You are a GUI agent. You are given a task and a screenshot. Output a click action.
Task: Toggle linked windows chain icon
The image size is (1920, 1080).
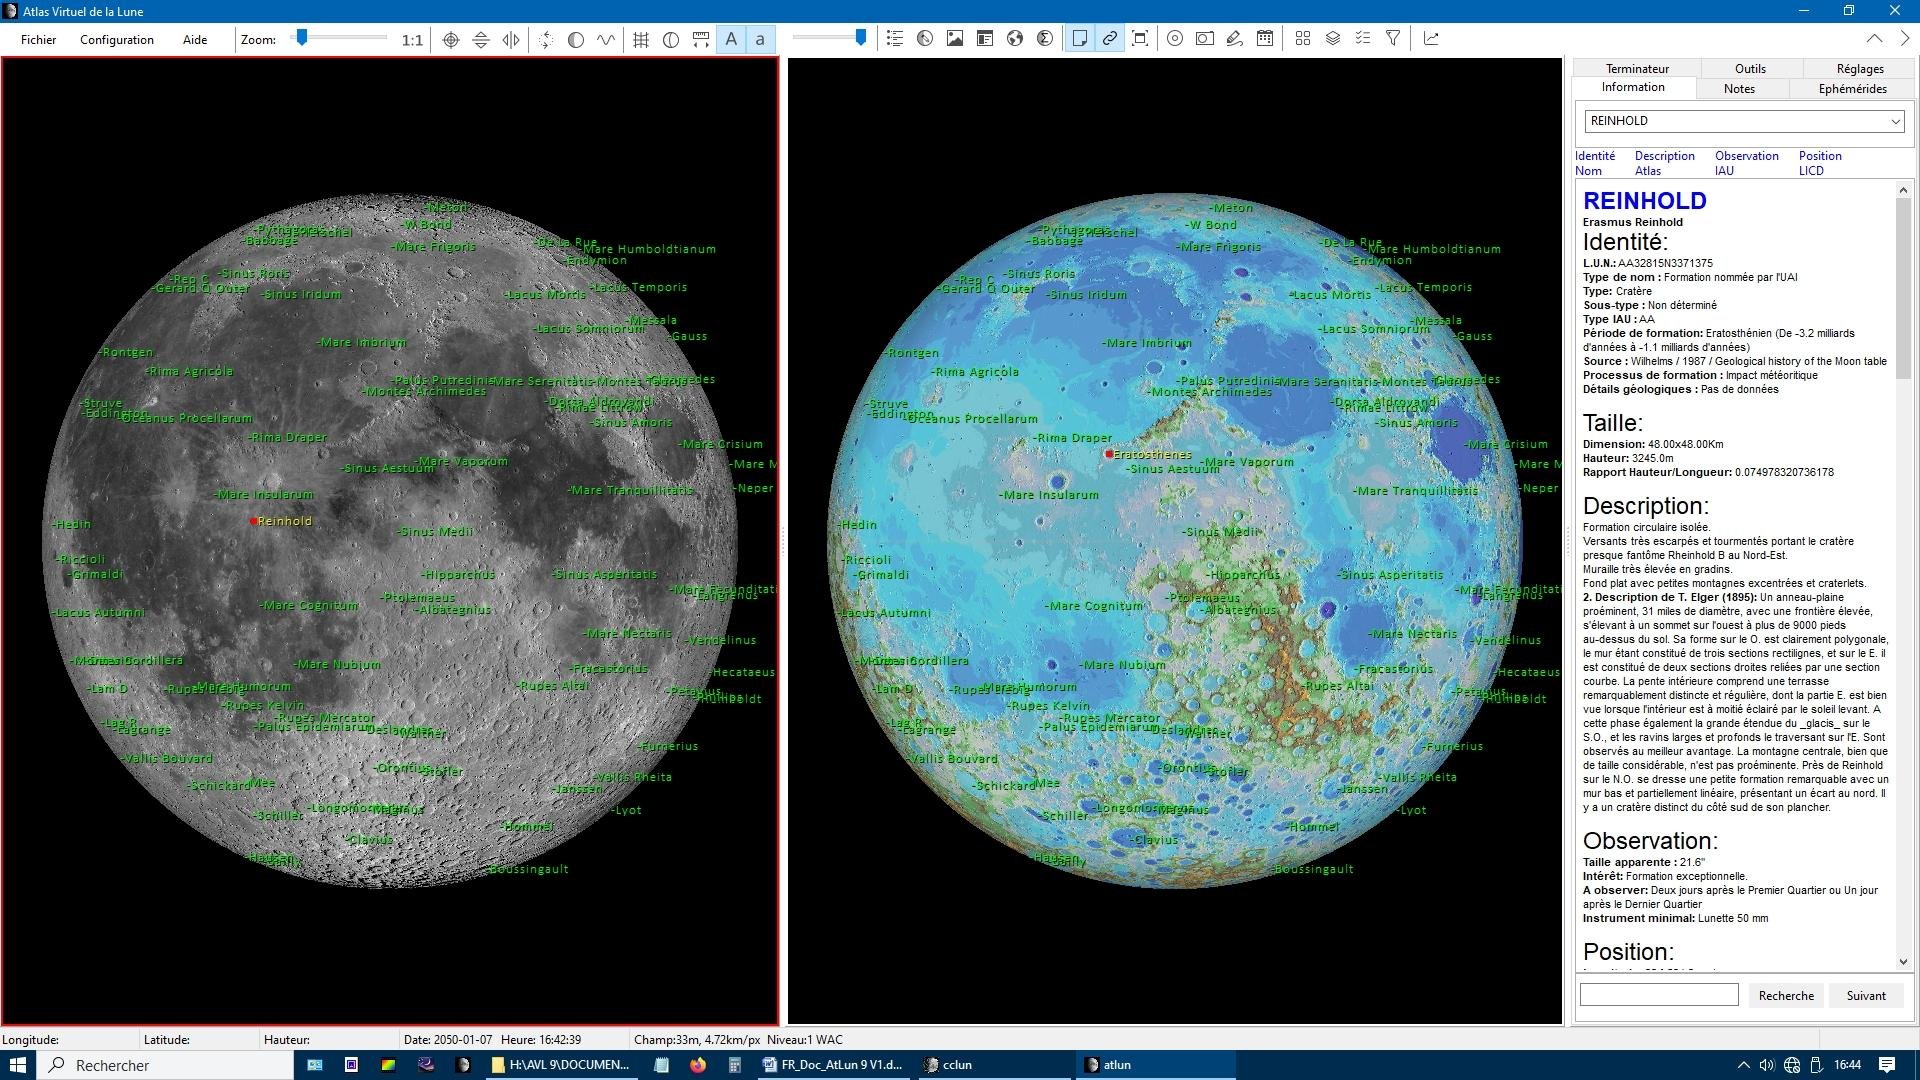click(x=1110, y=39)
